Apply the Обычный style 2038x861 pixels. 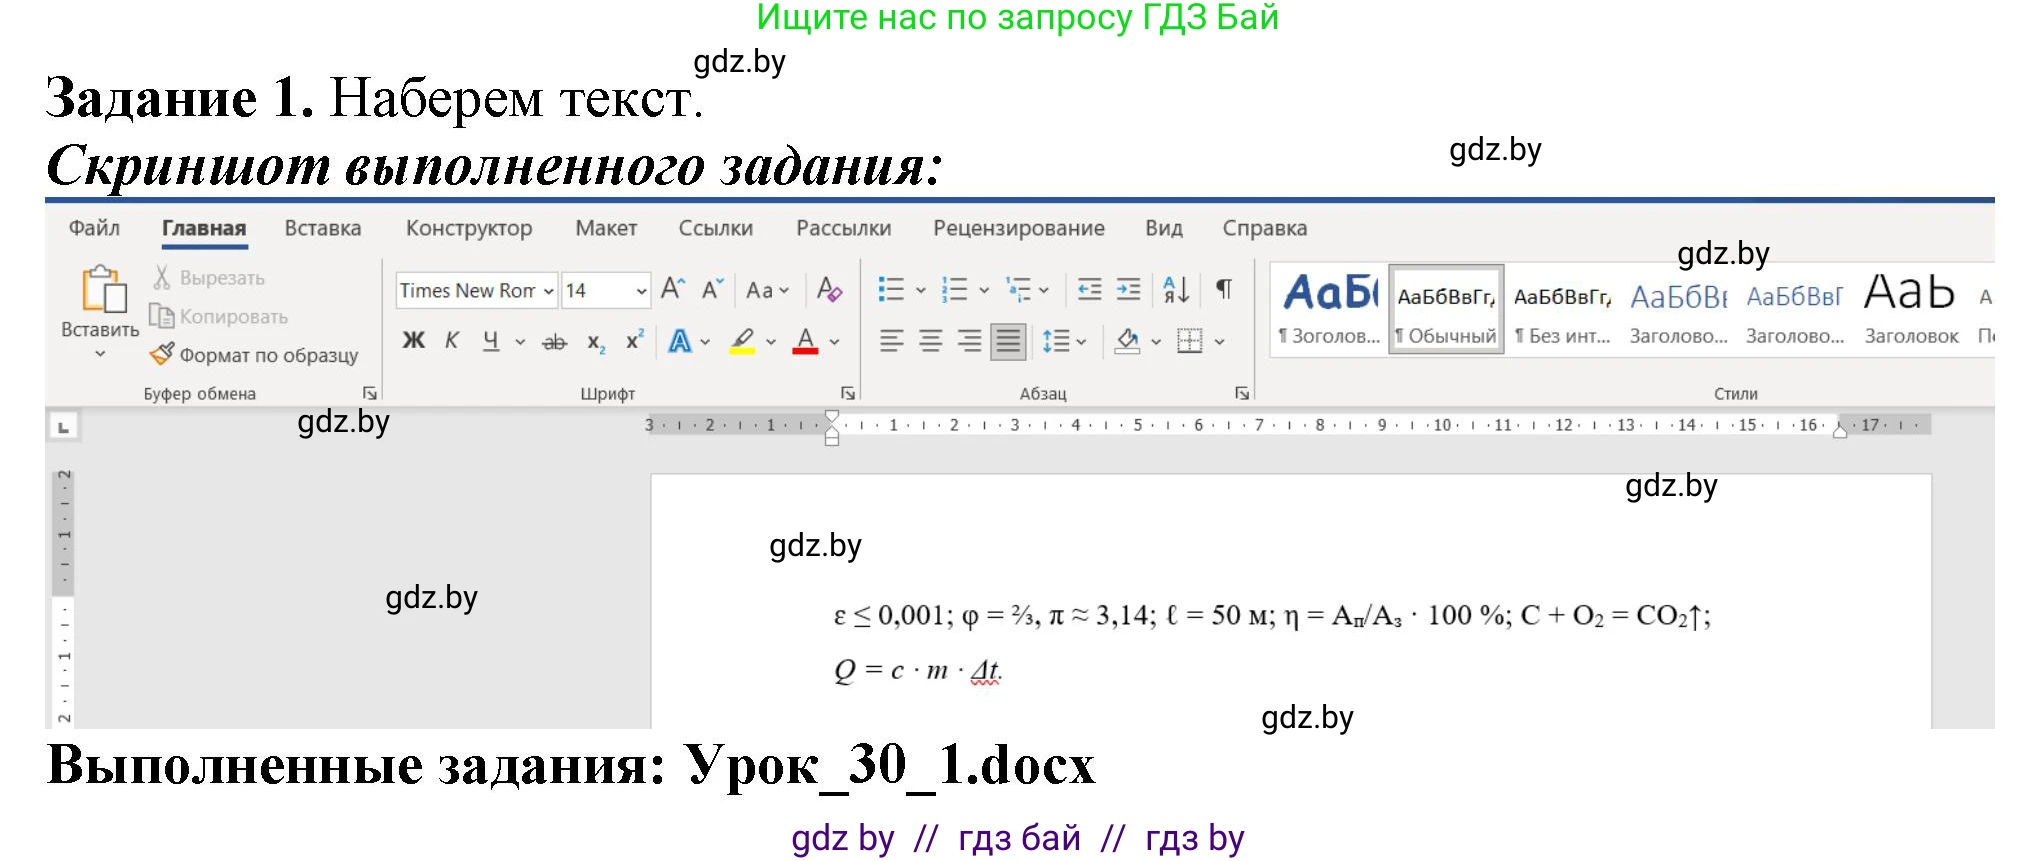[x=1446, y=310]
